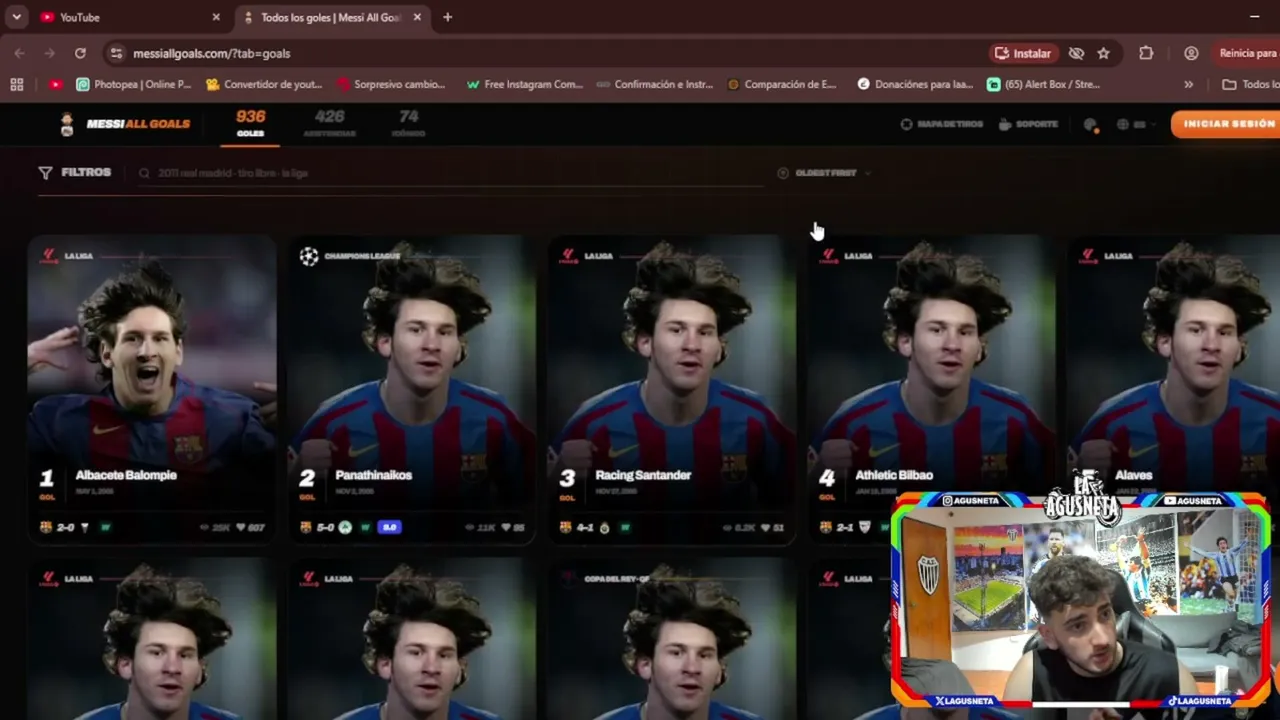The width and height of the screenshot is (1280, 720).
Task: Close the Messi All Goals browser tab
Action: click(x=417, y=17)
